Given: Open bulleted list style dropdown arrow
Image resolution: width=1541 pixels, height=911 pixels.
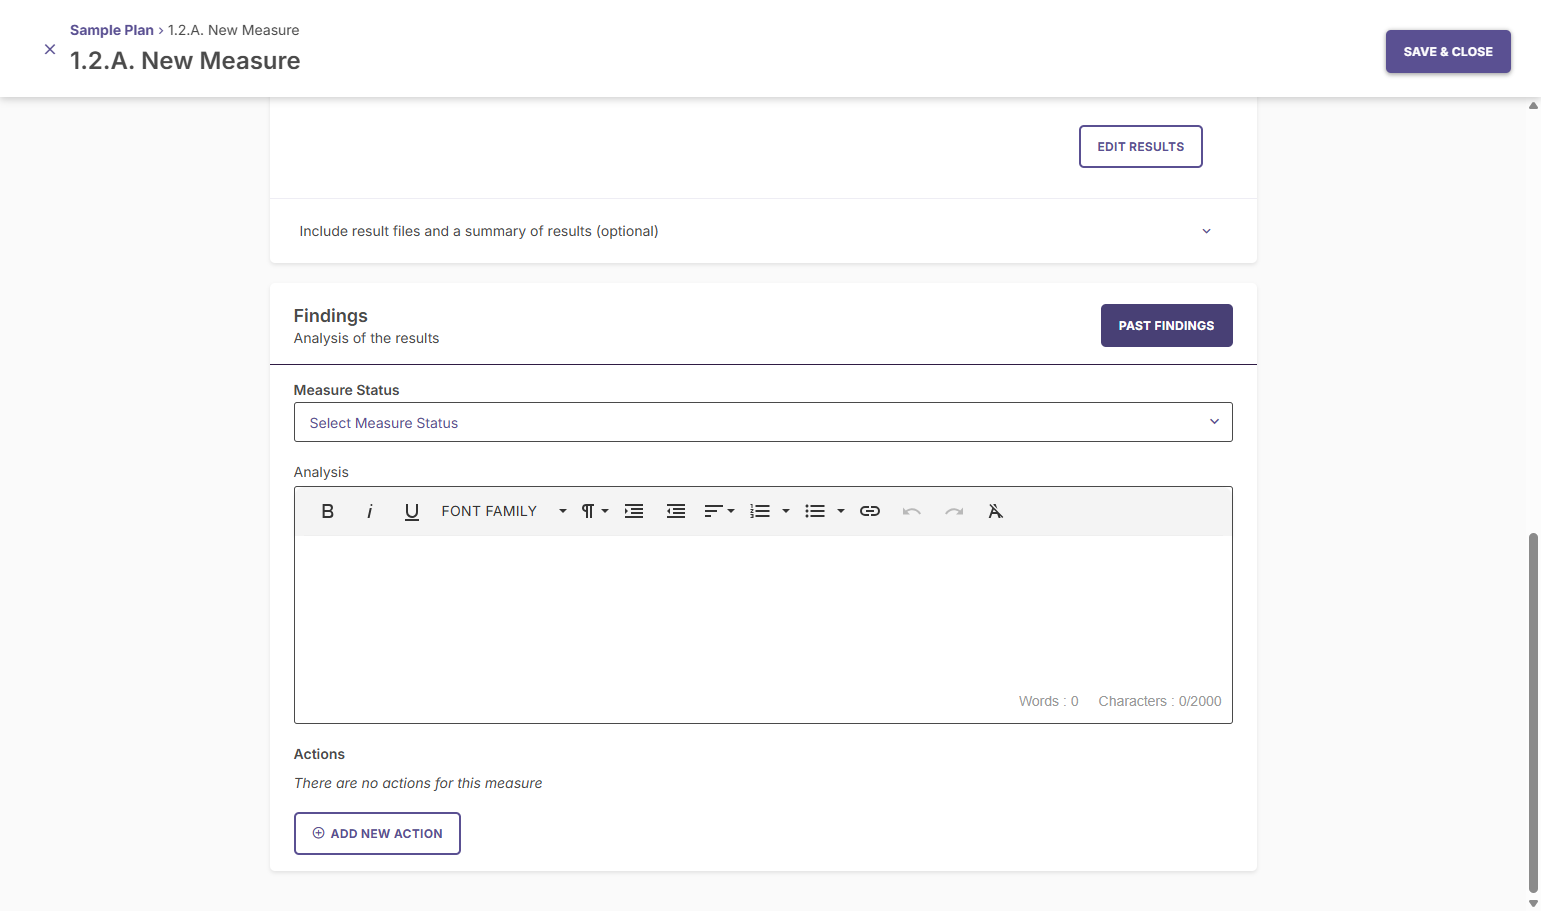Looking at the screenshot, I should [x=841, y=511].
